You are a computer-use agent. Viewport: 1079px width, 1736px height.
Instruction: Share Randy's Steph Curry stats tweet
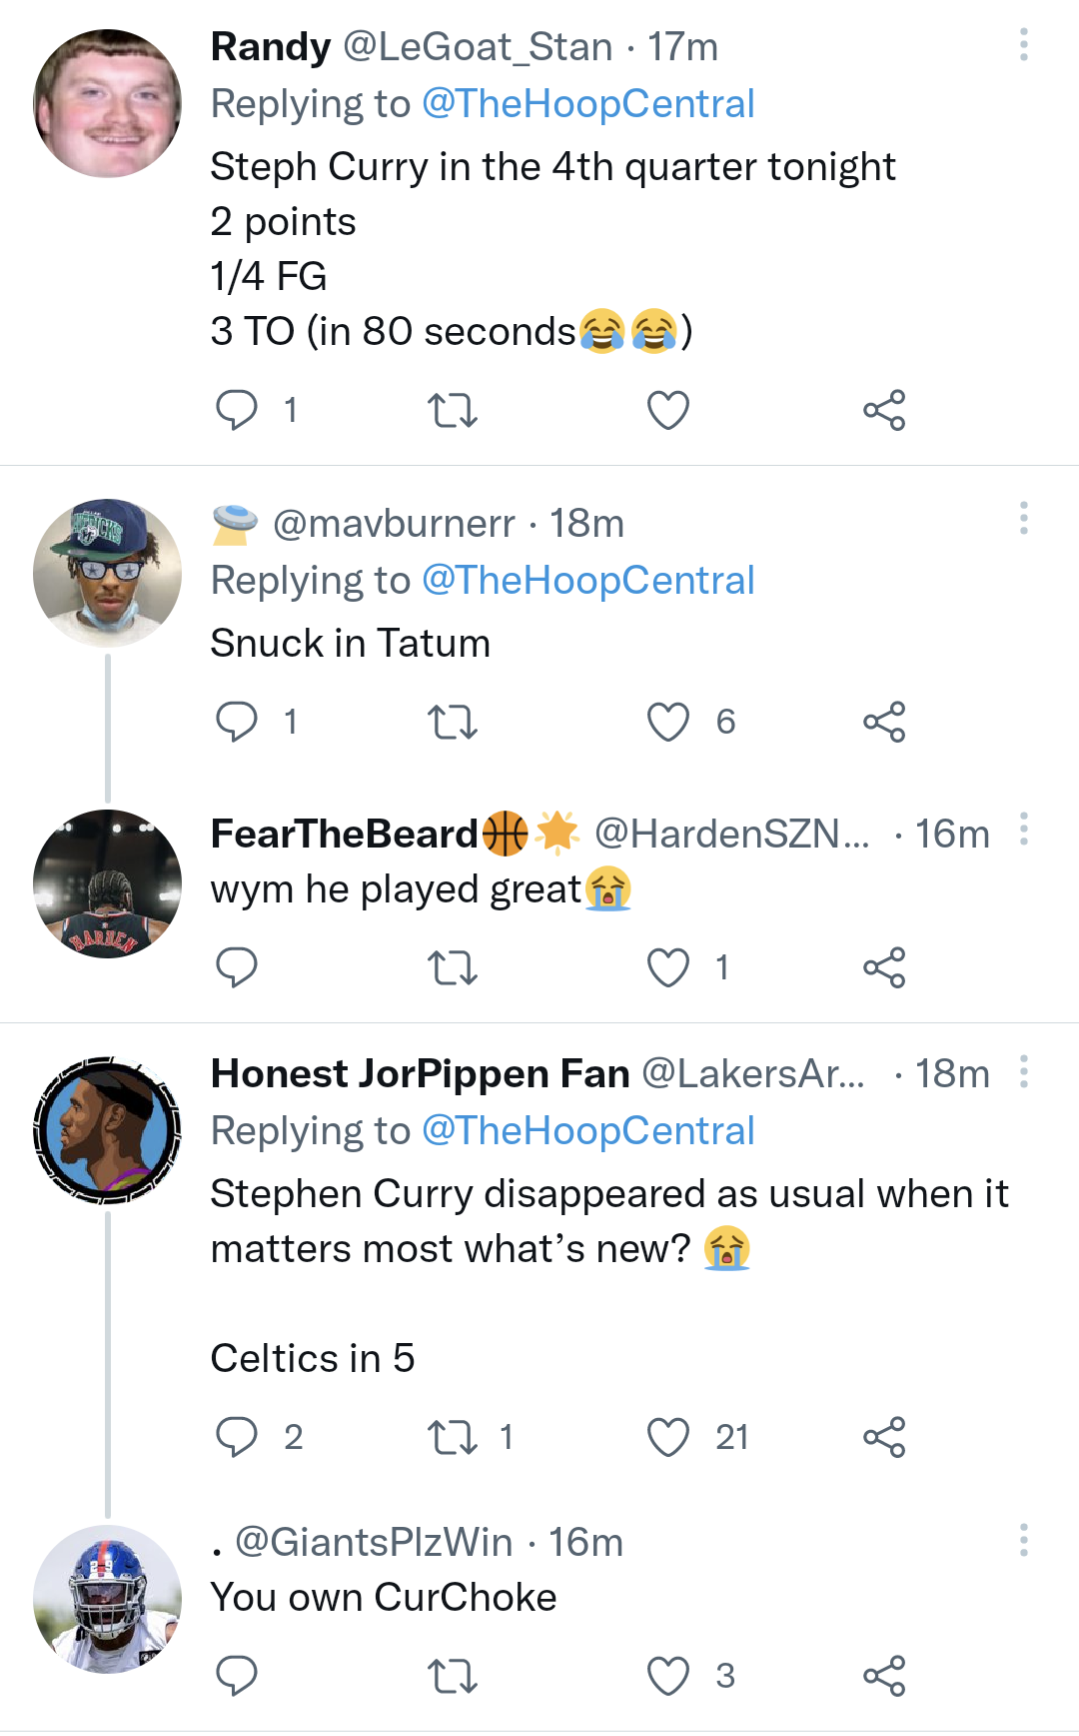point(886,408)
